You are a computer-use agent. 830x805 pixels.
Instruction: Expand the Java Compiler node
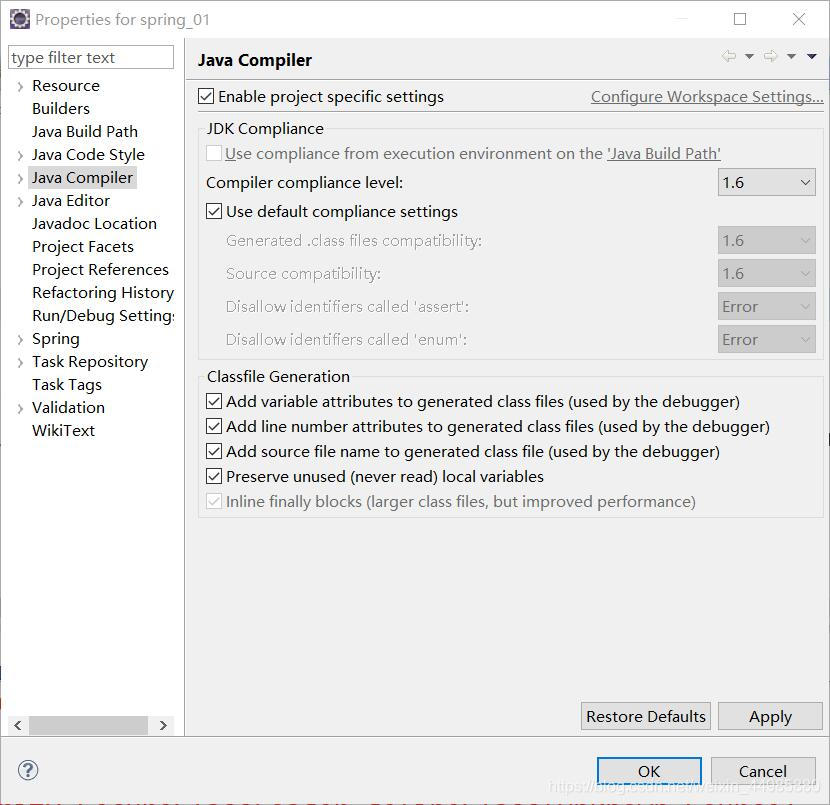click(x=20, y=178)
